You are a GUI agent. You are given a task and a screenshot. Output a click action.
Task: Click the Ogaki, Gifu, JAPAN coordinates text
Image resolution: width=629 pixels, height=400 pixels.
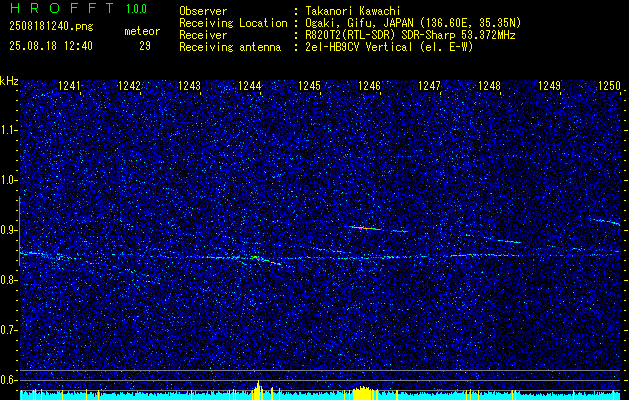413,23
